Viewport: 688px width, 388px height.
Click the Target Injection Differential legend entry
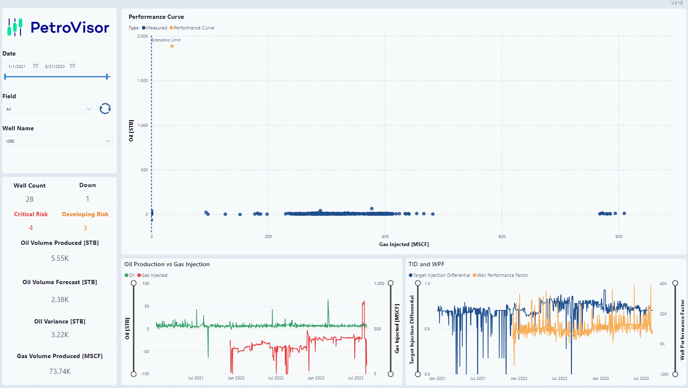pyautogui.click(x=439, y=275)
